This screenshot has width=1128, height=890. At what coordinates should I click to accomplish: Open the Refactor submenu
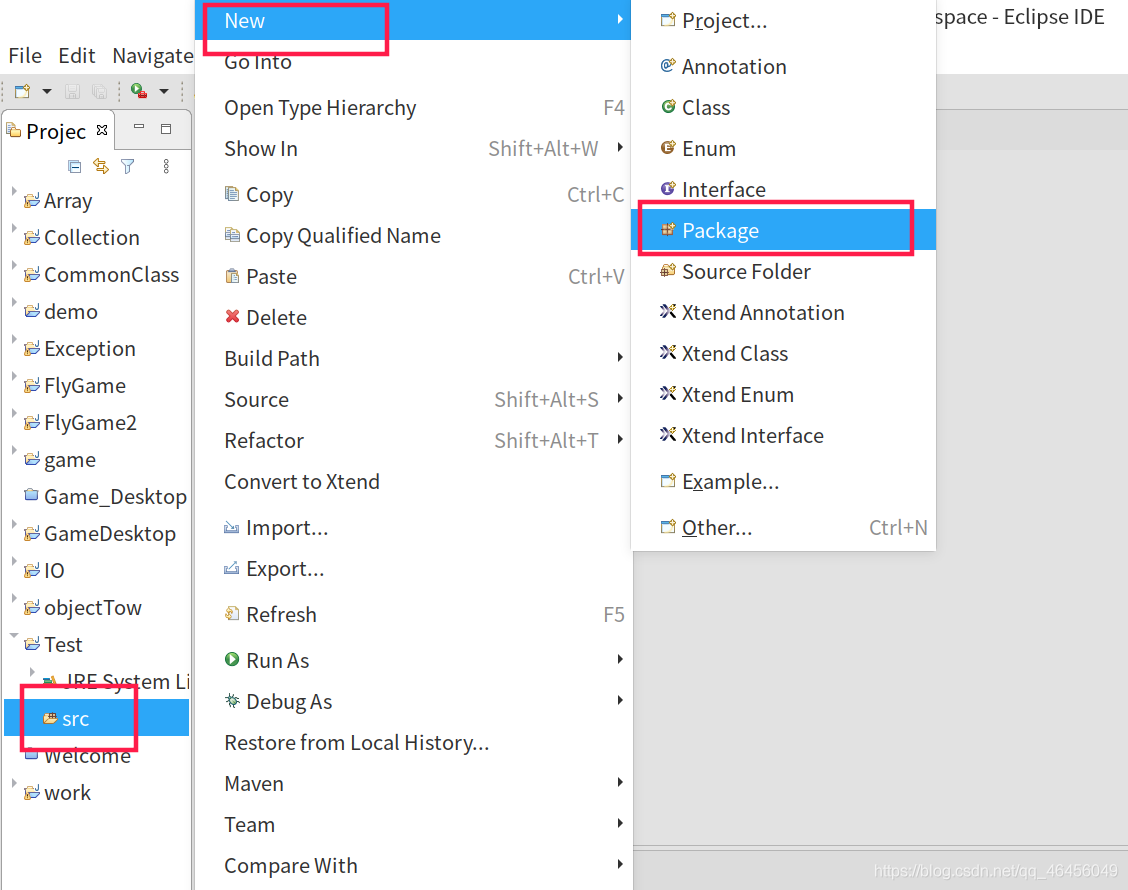point(413,440)
